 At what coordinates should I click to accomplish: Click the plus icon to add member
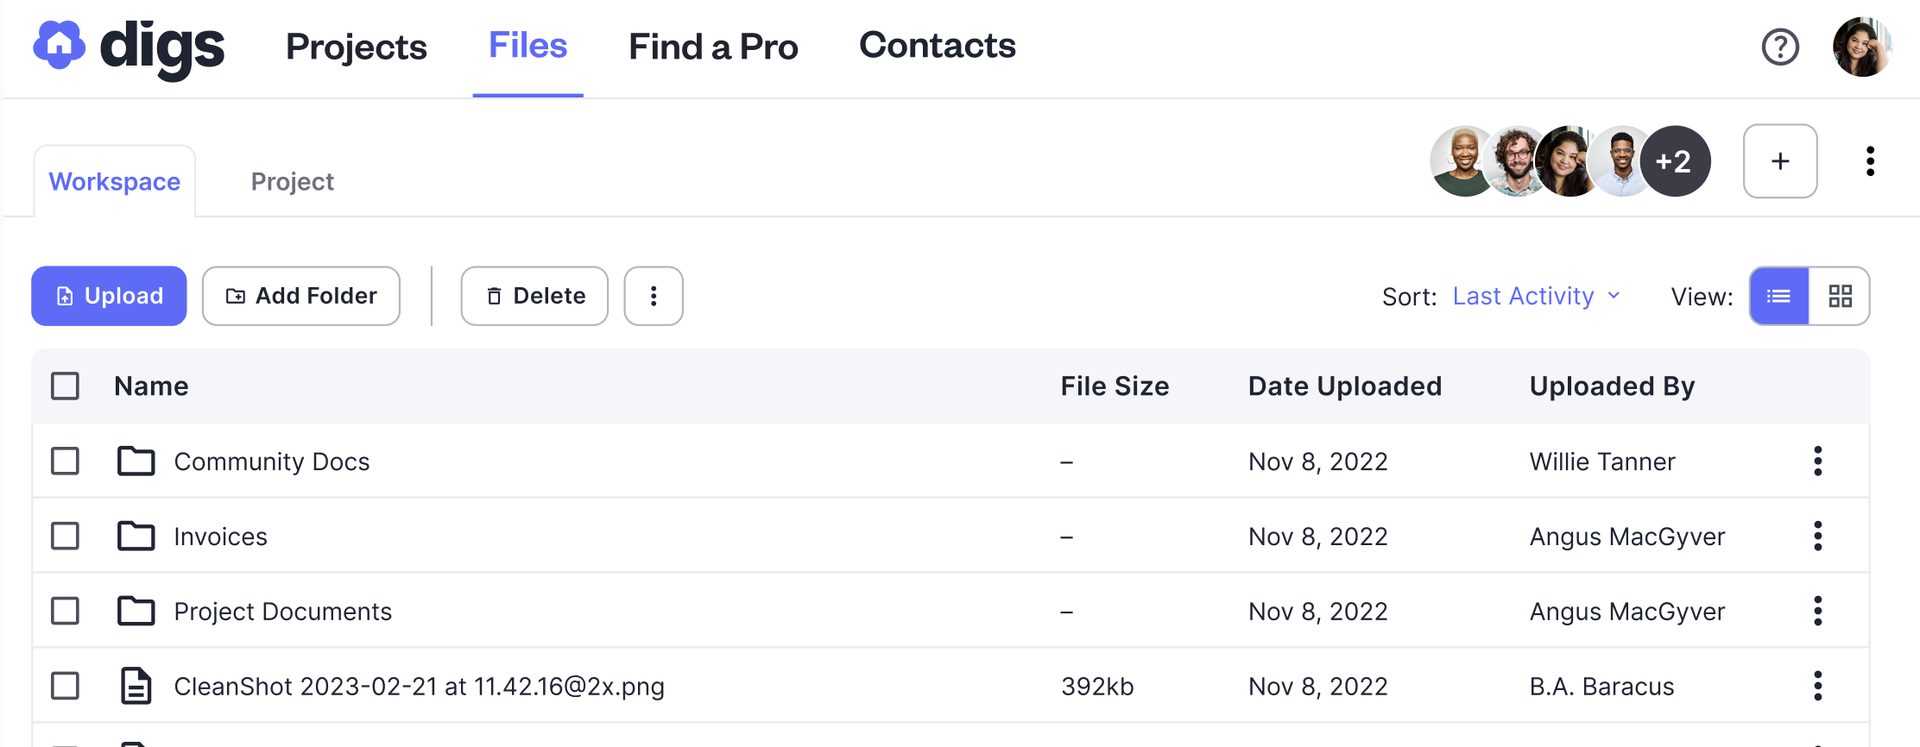[x=1780, y=161]
